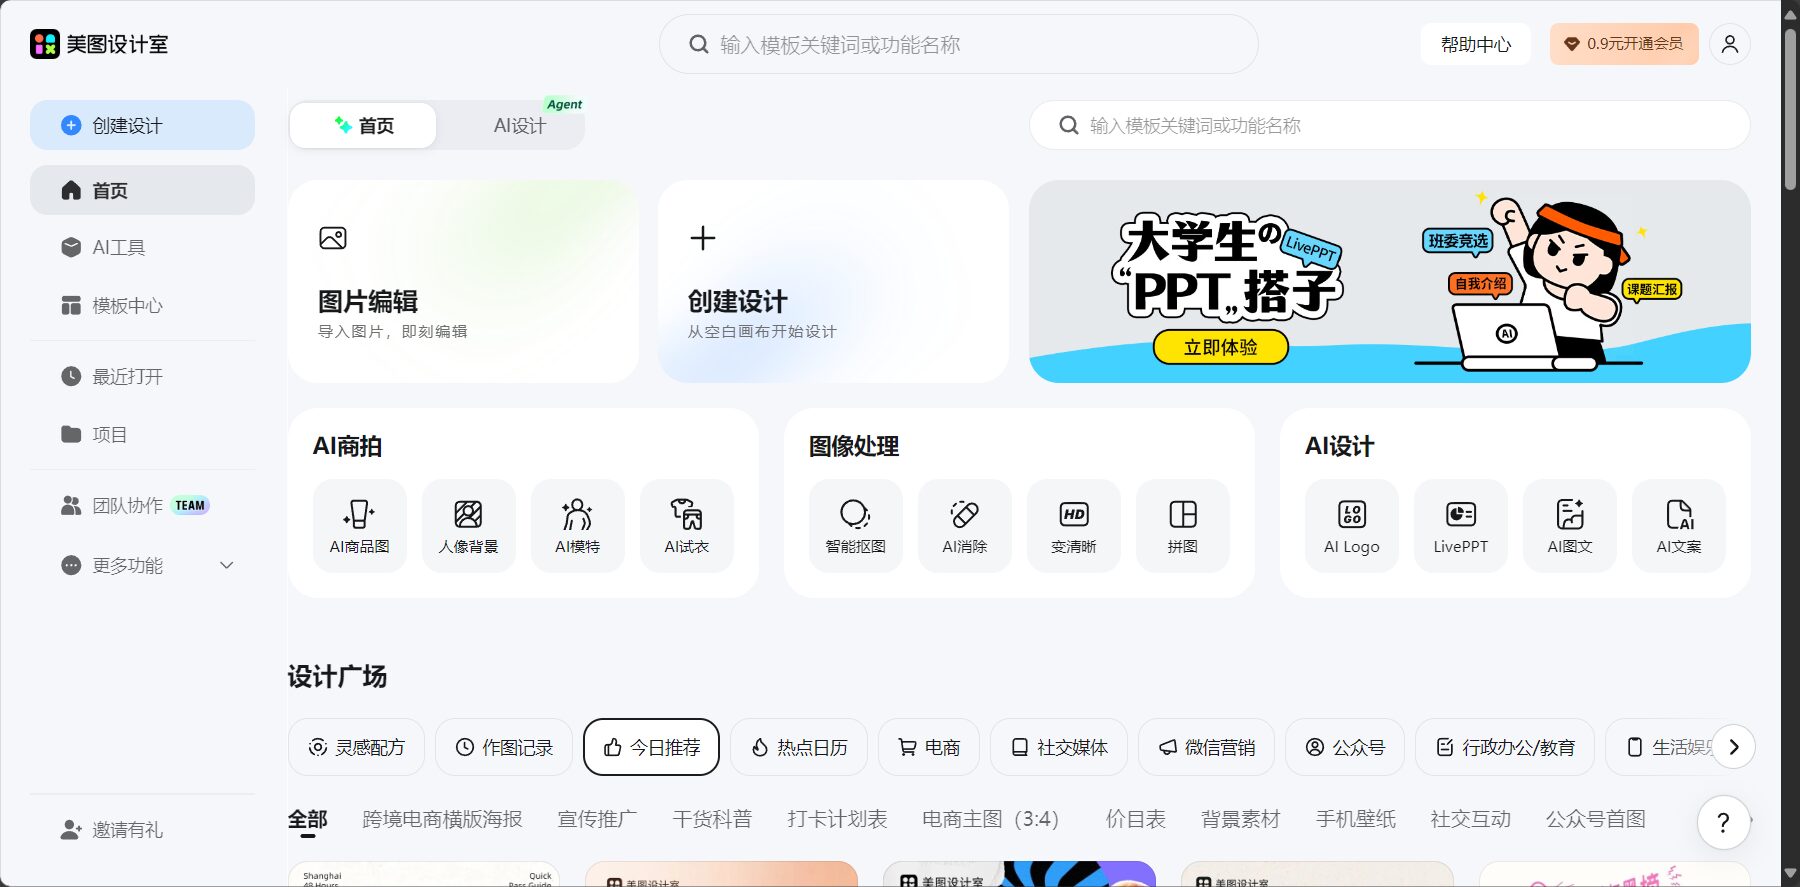Select the 社交媒体 chip
1800x887 pixels.
point(1059,747)
